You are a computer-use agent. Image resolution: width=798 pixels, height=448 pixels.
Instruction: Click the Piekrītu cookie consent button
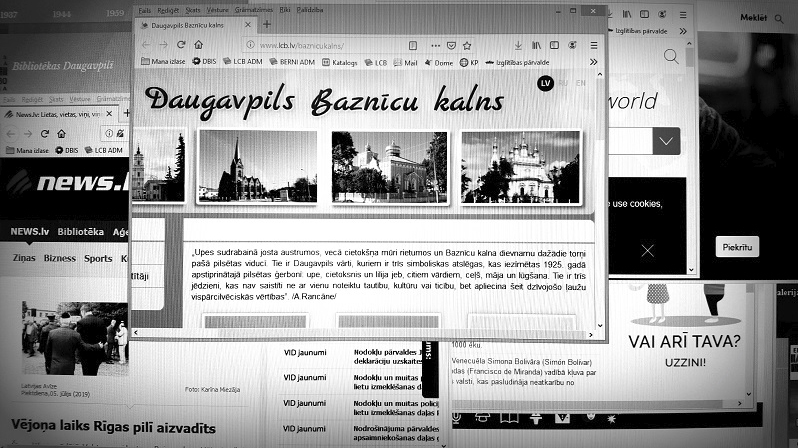click(737, 247)
